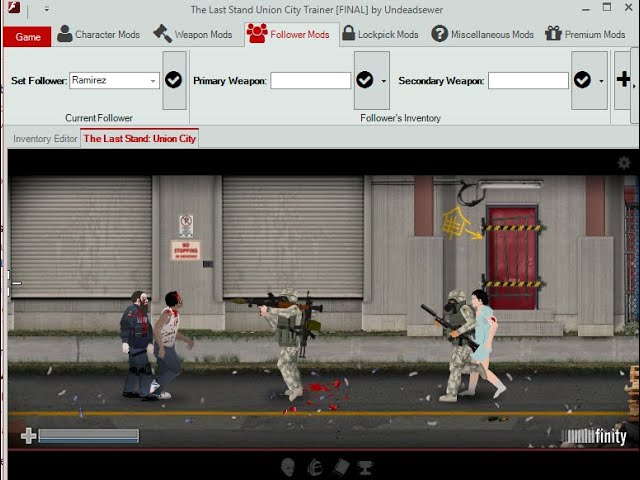Apply Secondary Weapon with the checkmark button
Viewport: 640px width, 480px height.
[582, 80]
